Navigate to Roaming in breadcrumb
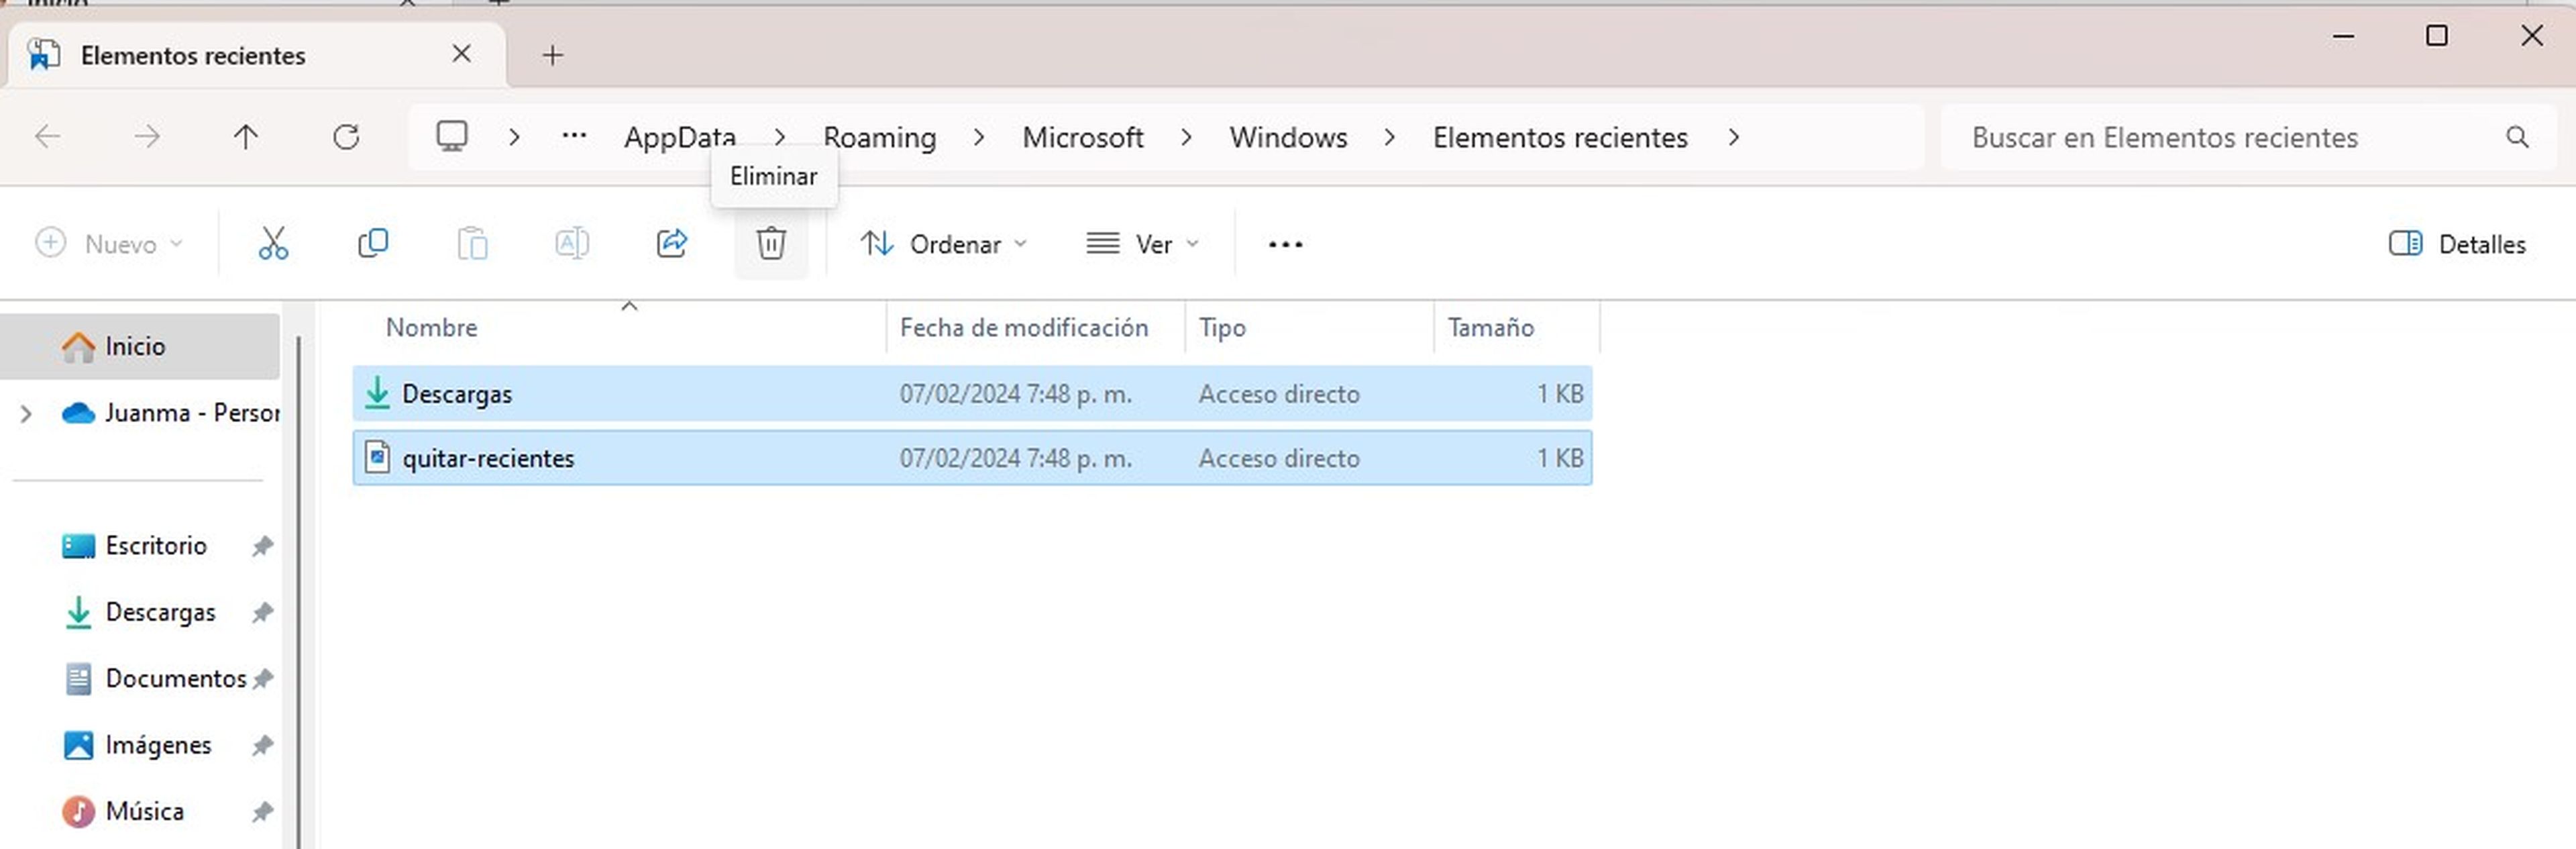This screenshot has height=849, width=2576. pyautogui.click(x=880, y=137)
